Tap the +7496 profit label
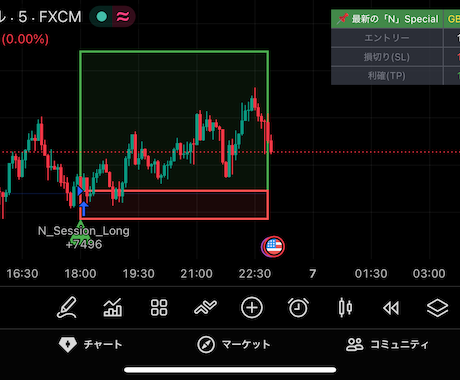 [84, 245]
